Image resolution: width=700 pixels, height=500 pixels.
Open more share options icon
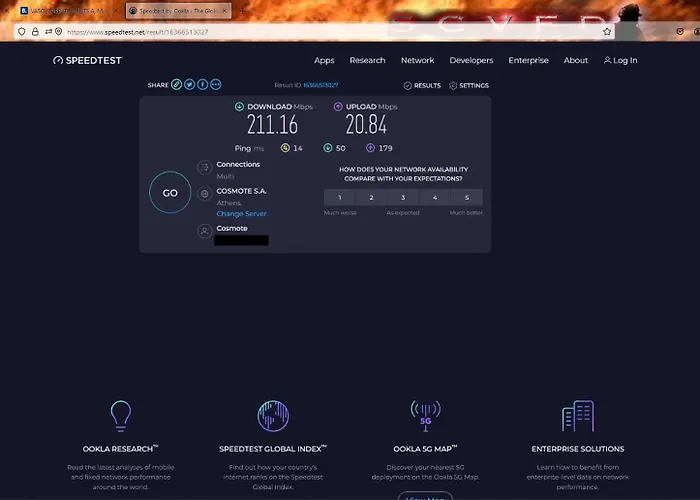[x=216, y=84]
